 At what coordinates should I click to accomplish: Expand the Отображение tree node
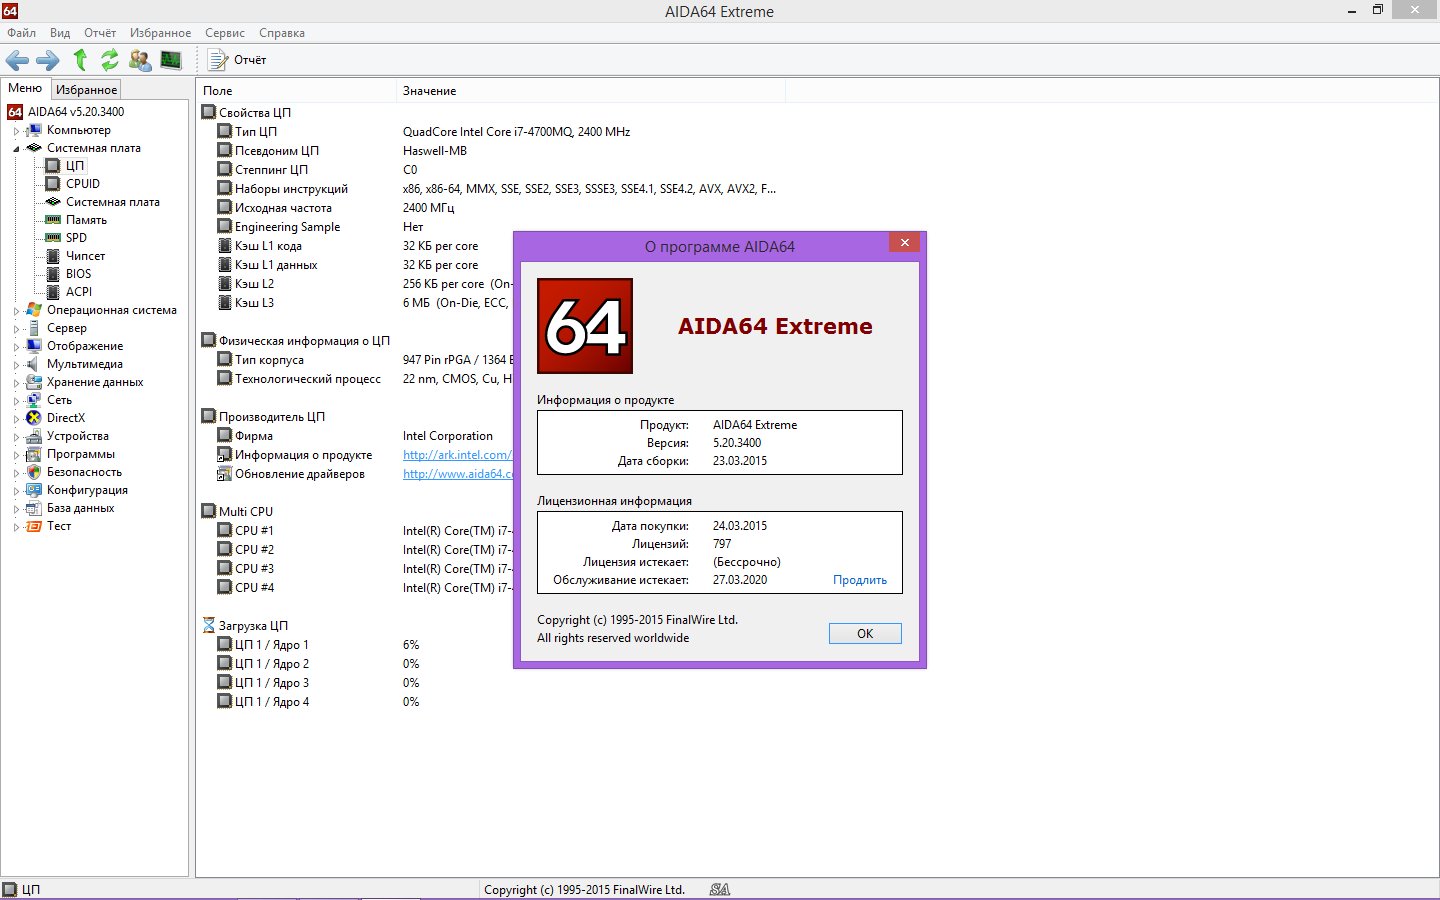coord(16,347)
